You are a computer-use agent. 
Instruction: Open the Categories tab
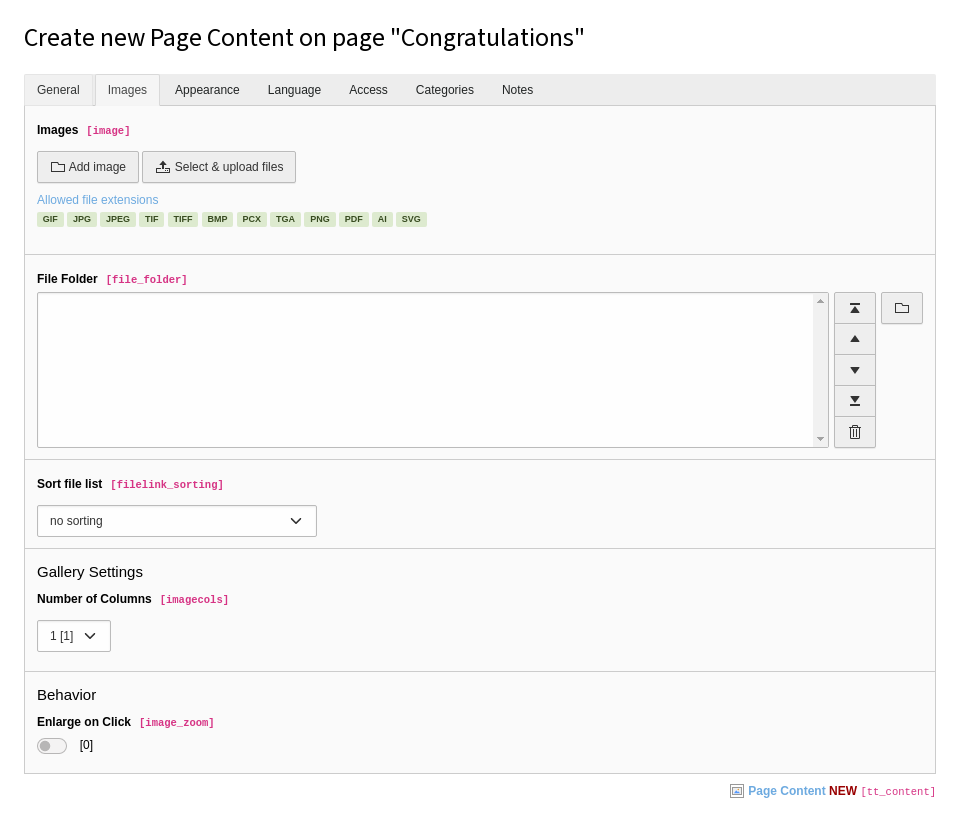444,90
